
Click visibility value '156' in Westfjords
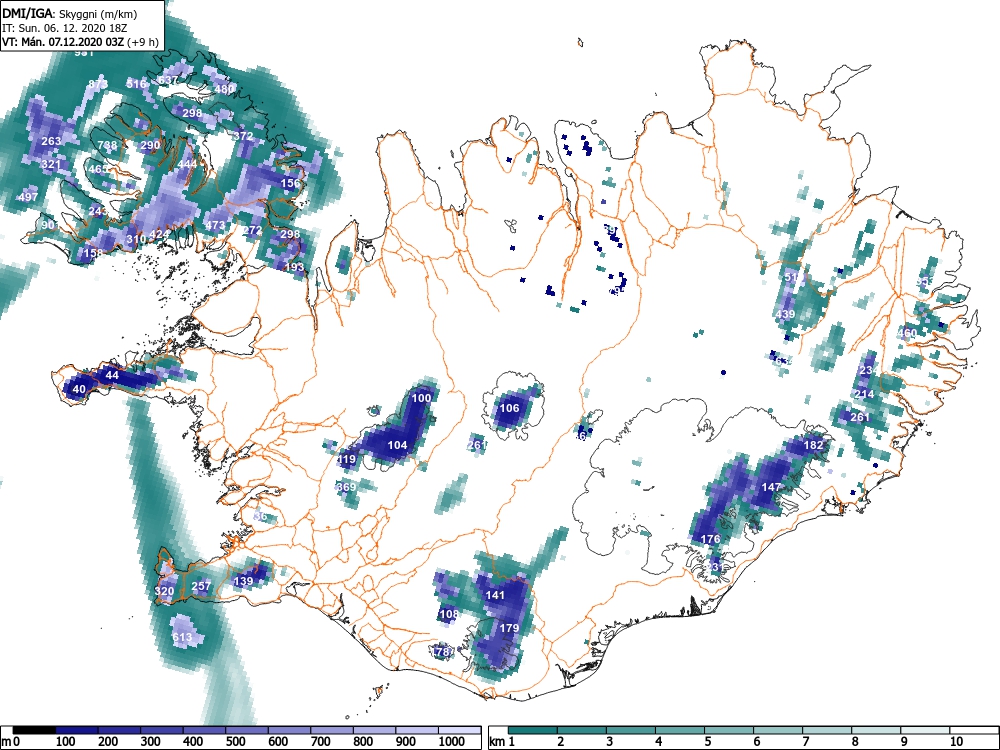pyautogui.click(x=290, y=183)
